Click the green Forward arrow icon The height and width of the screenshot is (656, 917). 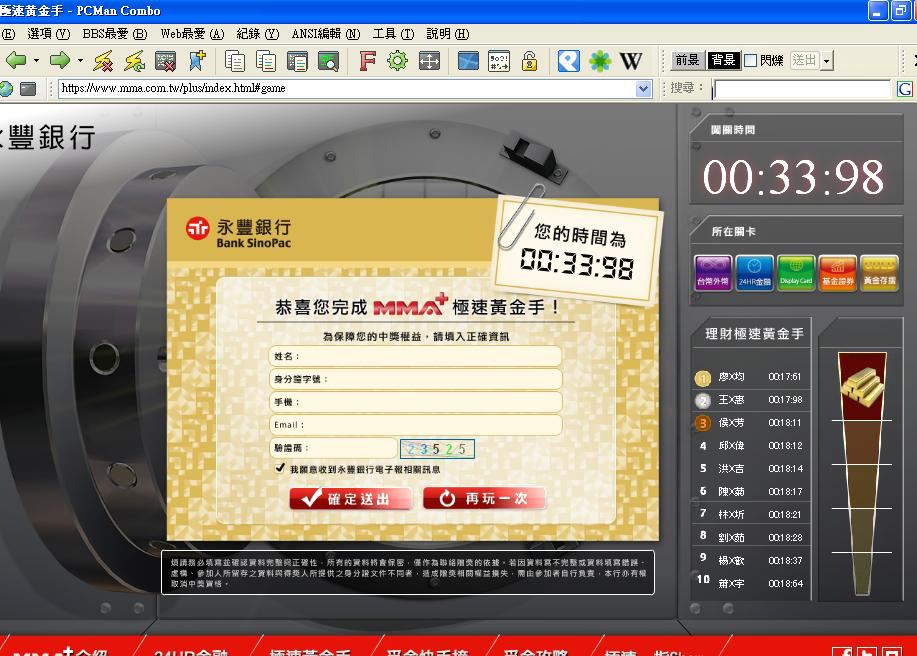click(x=60, y=60)
